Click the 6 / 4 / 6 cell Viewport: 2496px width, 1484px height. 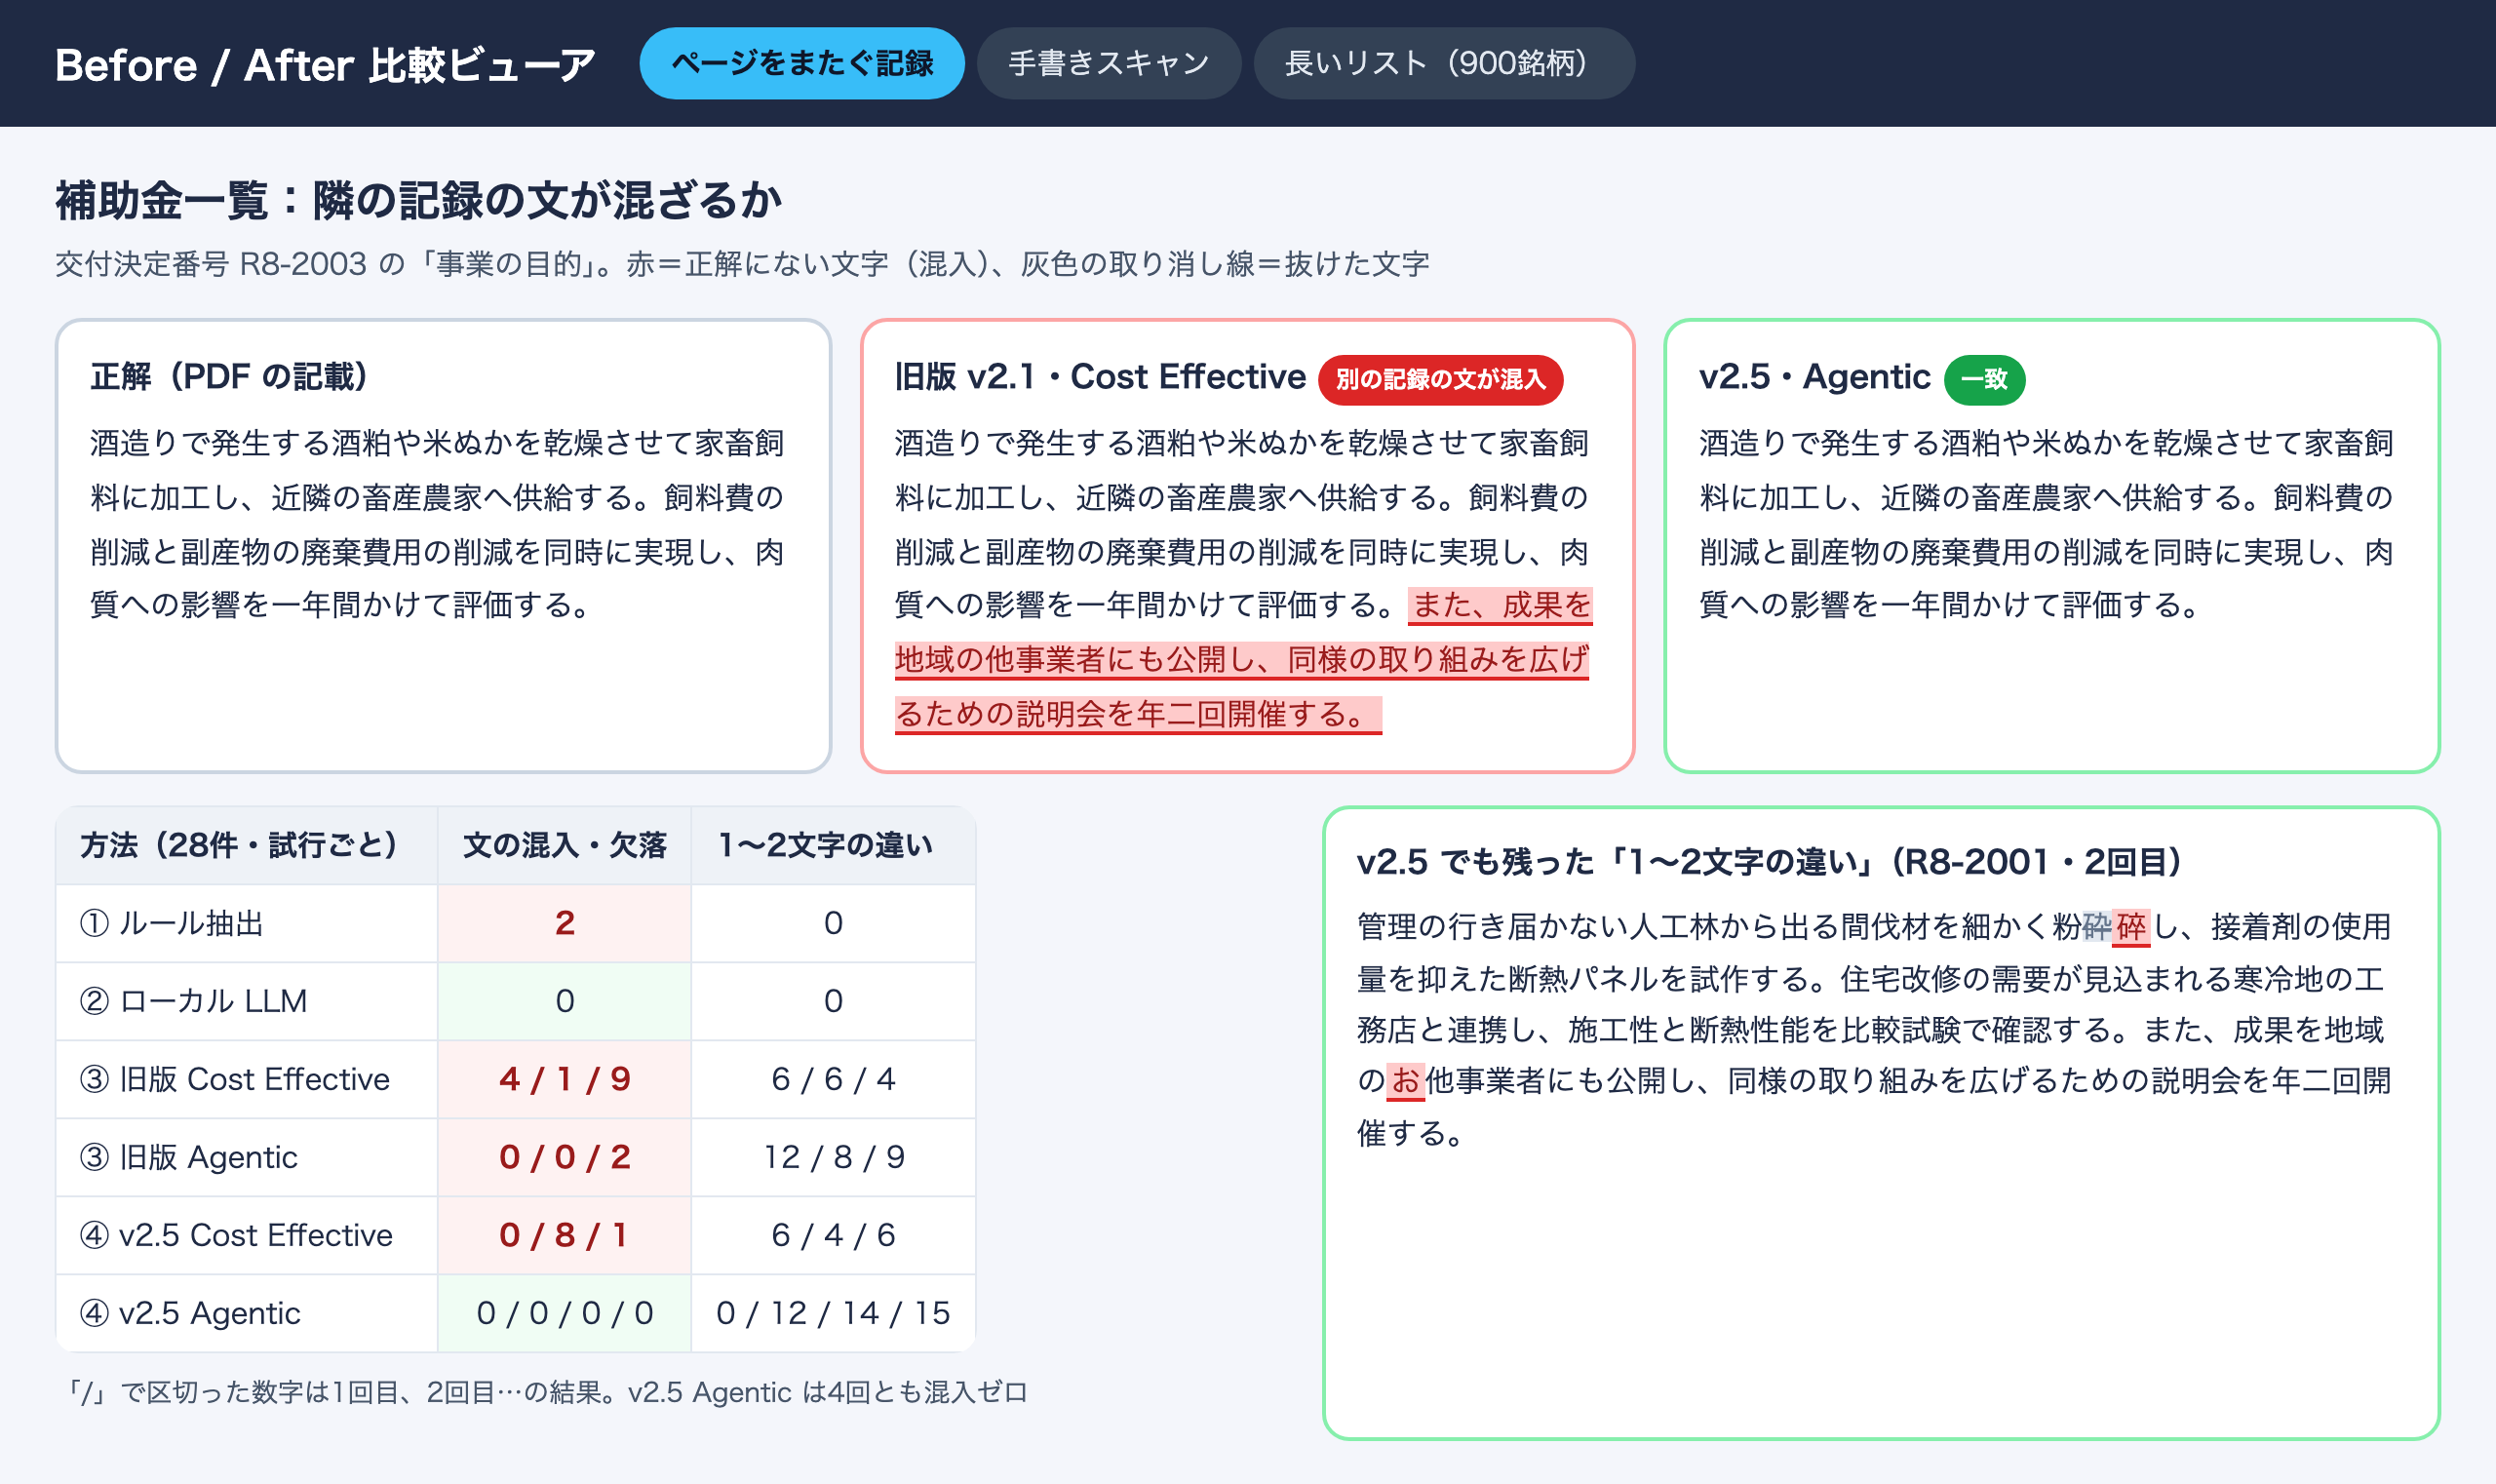(x=833, y=1235)
